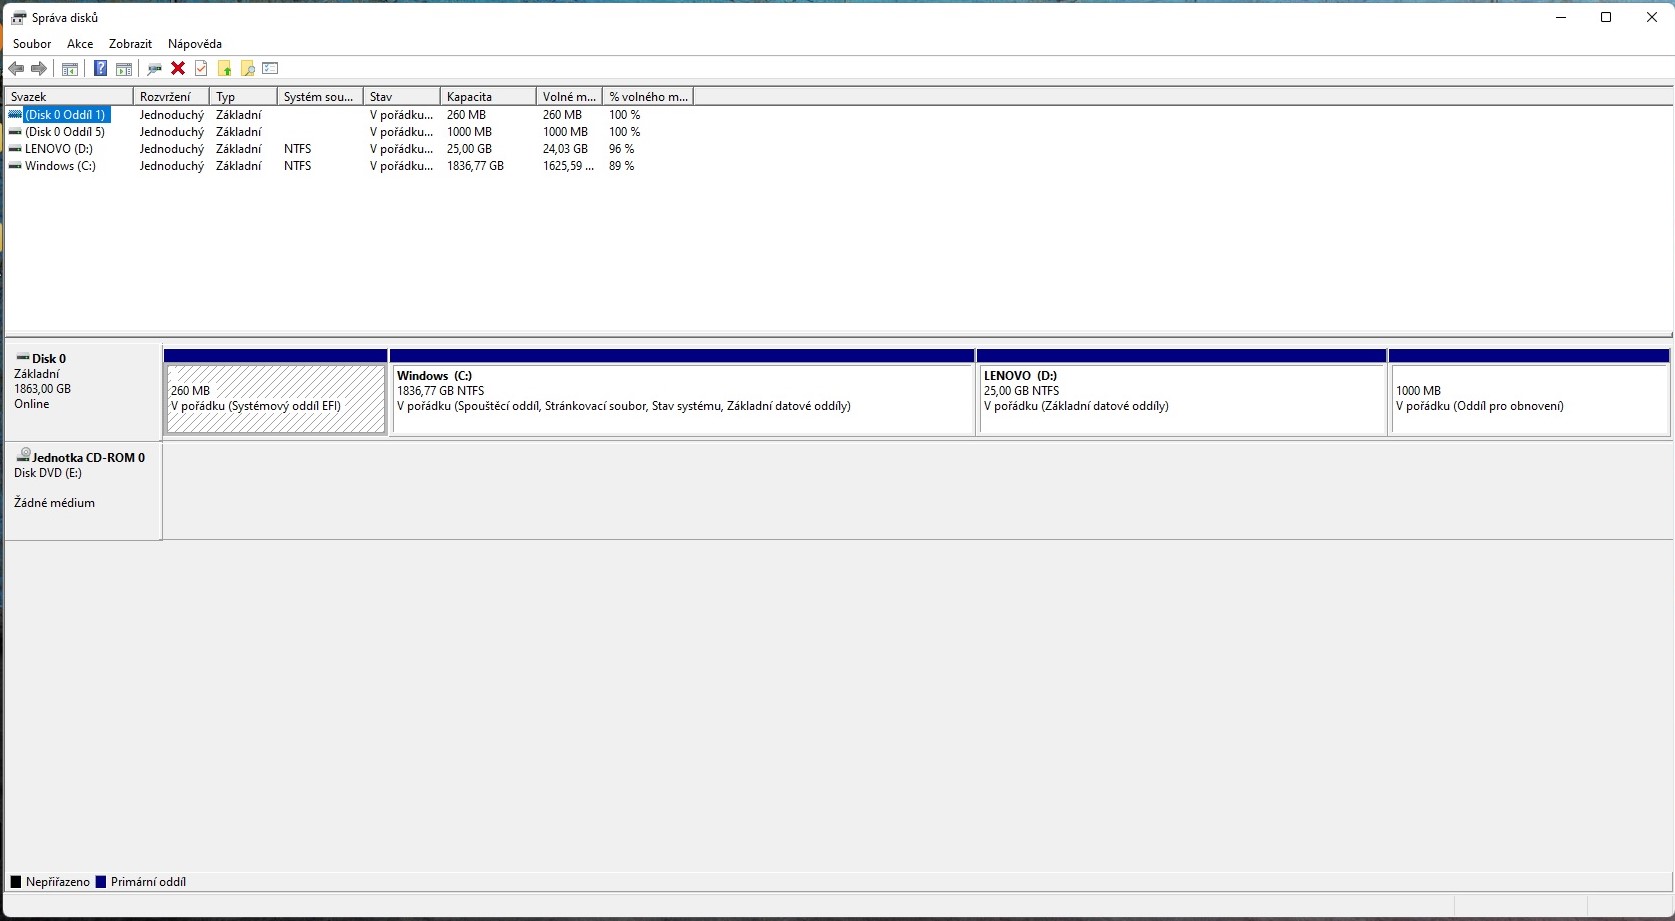Click the red X delete icon
This screenshot has height=921, width=1675.
tap(178, 69)
